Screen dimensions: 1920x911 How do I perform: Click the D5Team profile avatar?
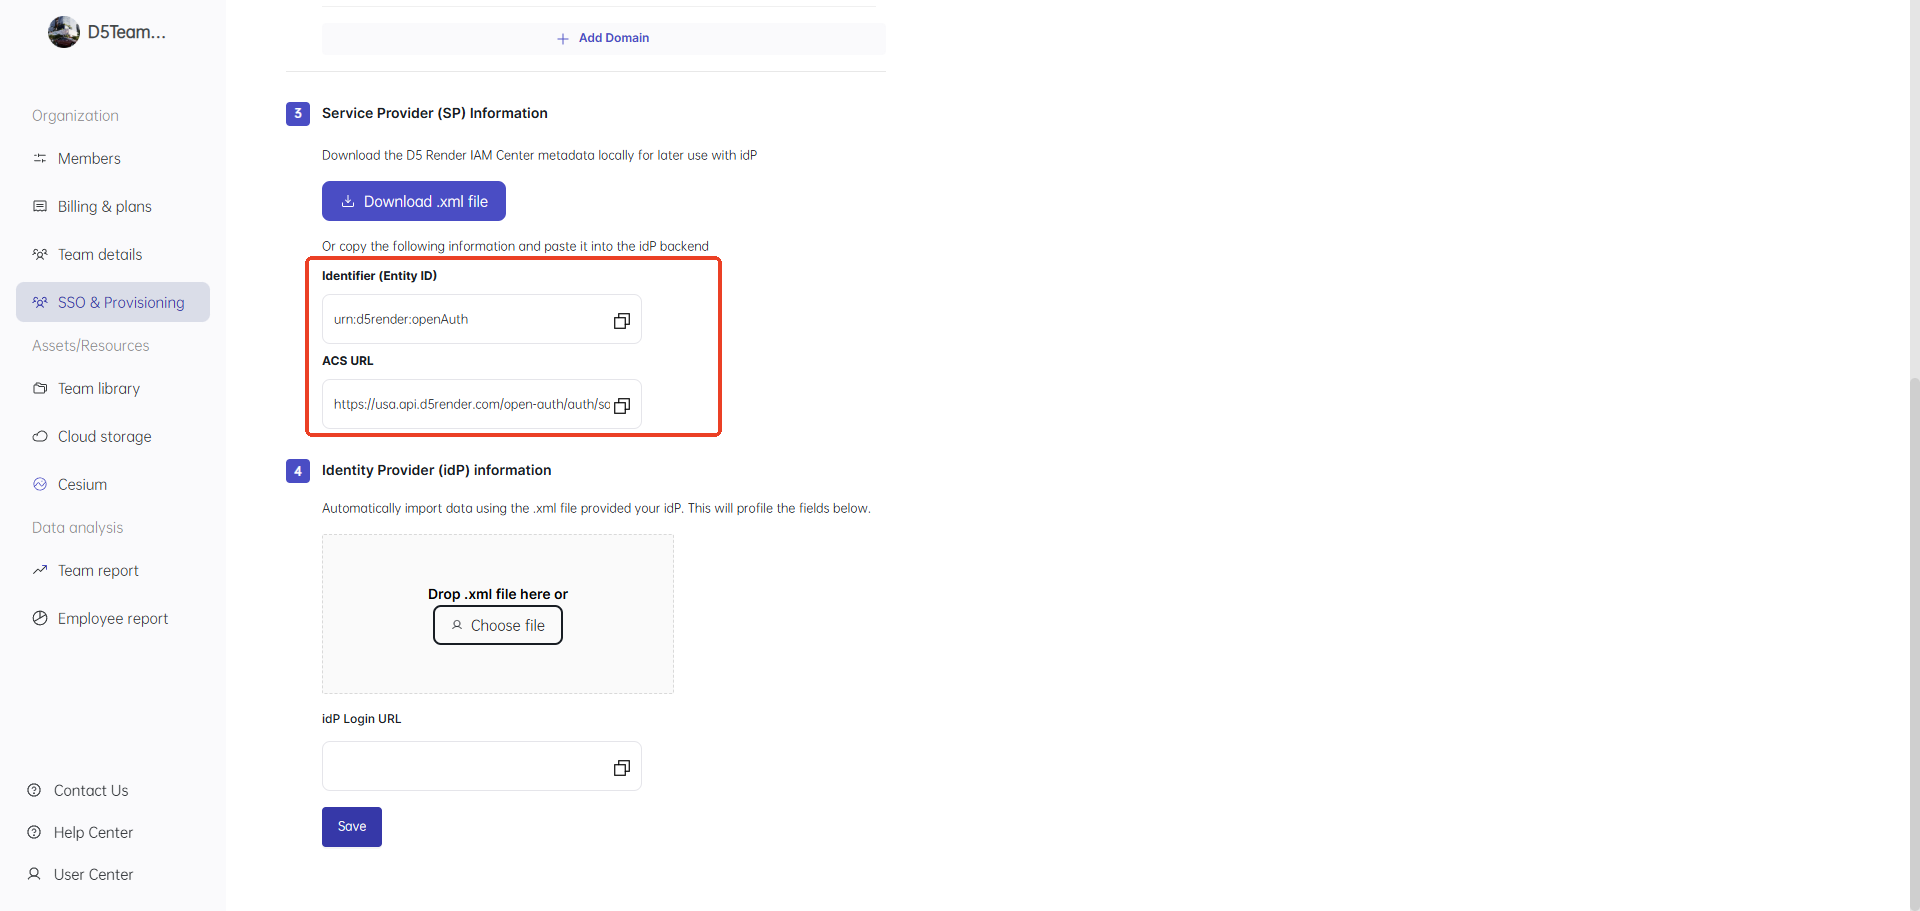[64, 32]
